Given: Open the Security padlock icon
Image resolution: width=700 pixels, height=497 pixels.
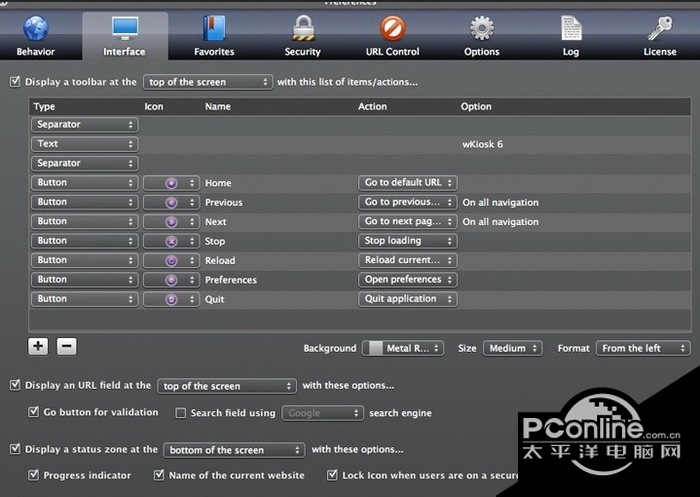Looking at the screenshot, I should pyautogui.click(x=303, y=29).
